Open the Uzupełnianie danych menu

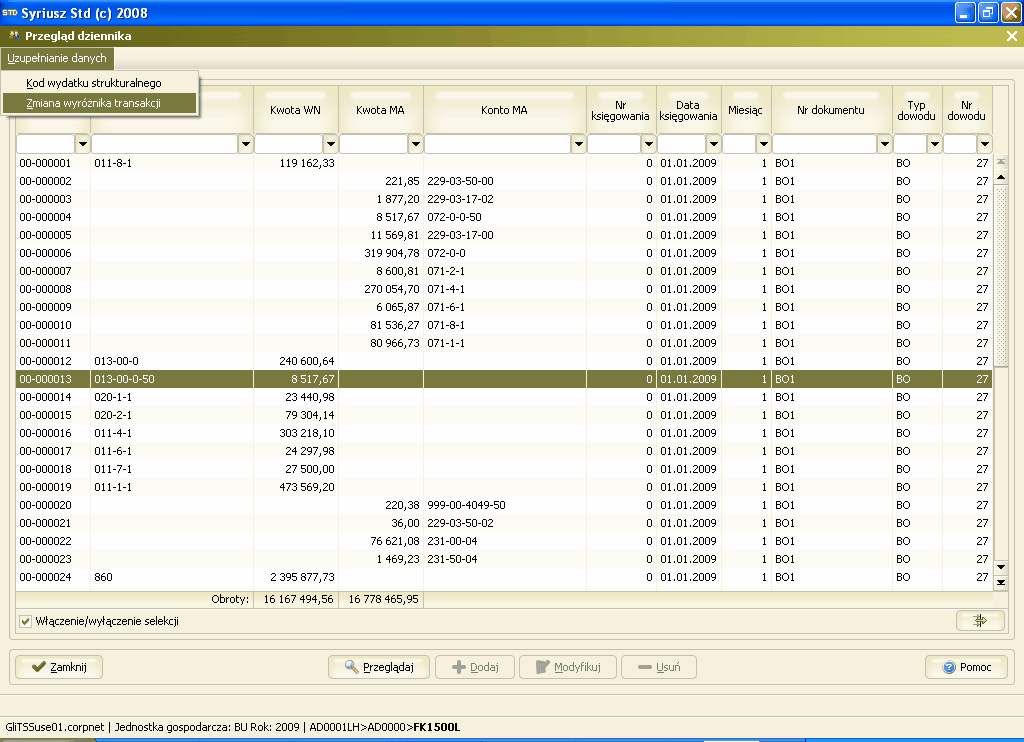point(57,58)
